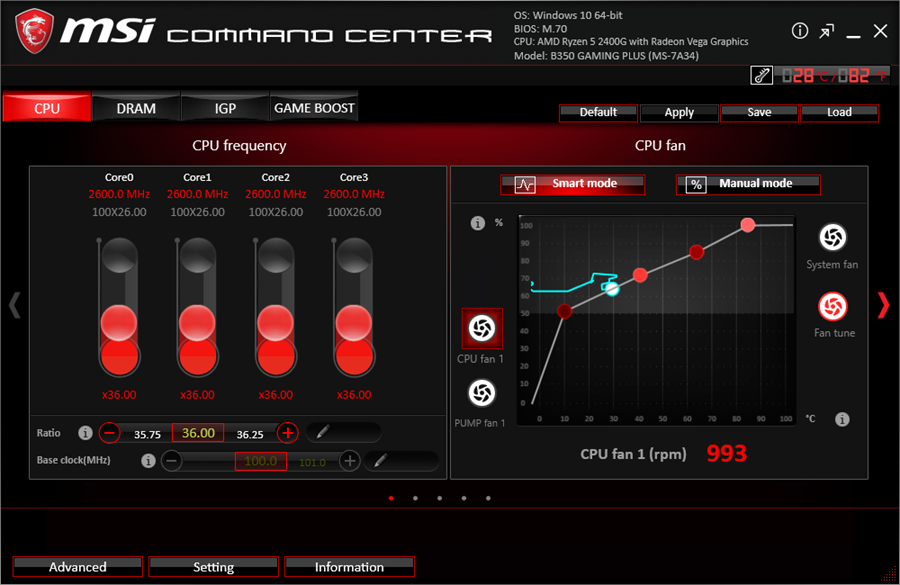
Task: Click the Core0 frequency slider knob
Action: coord(119,325)
